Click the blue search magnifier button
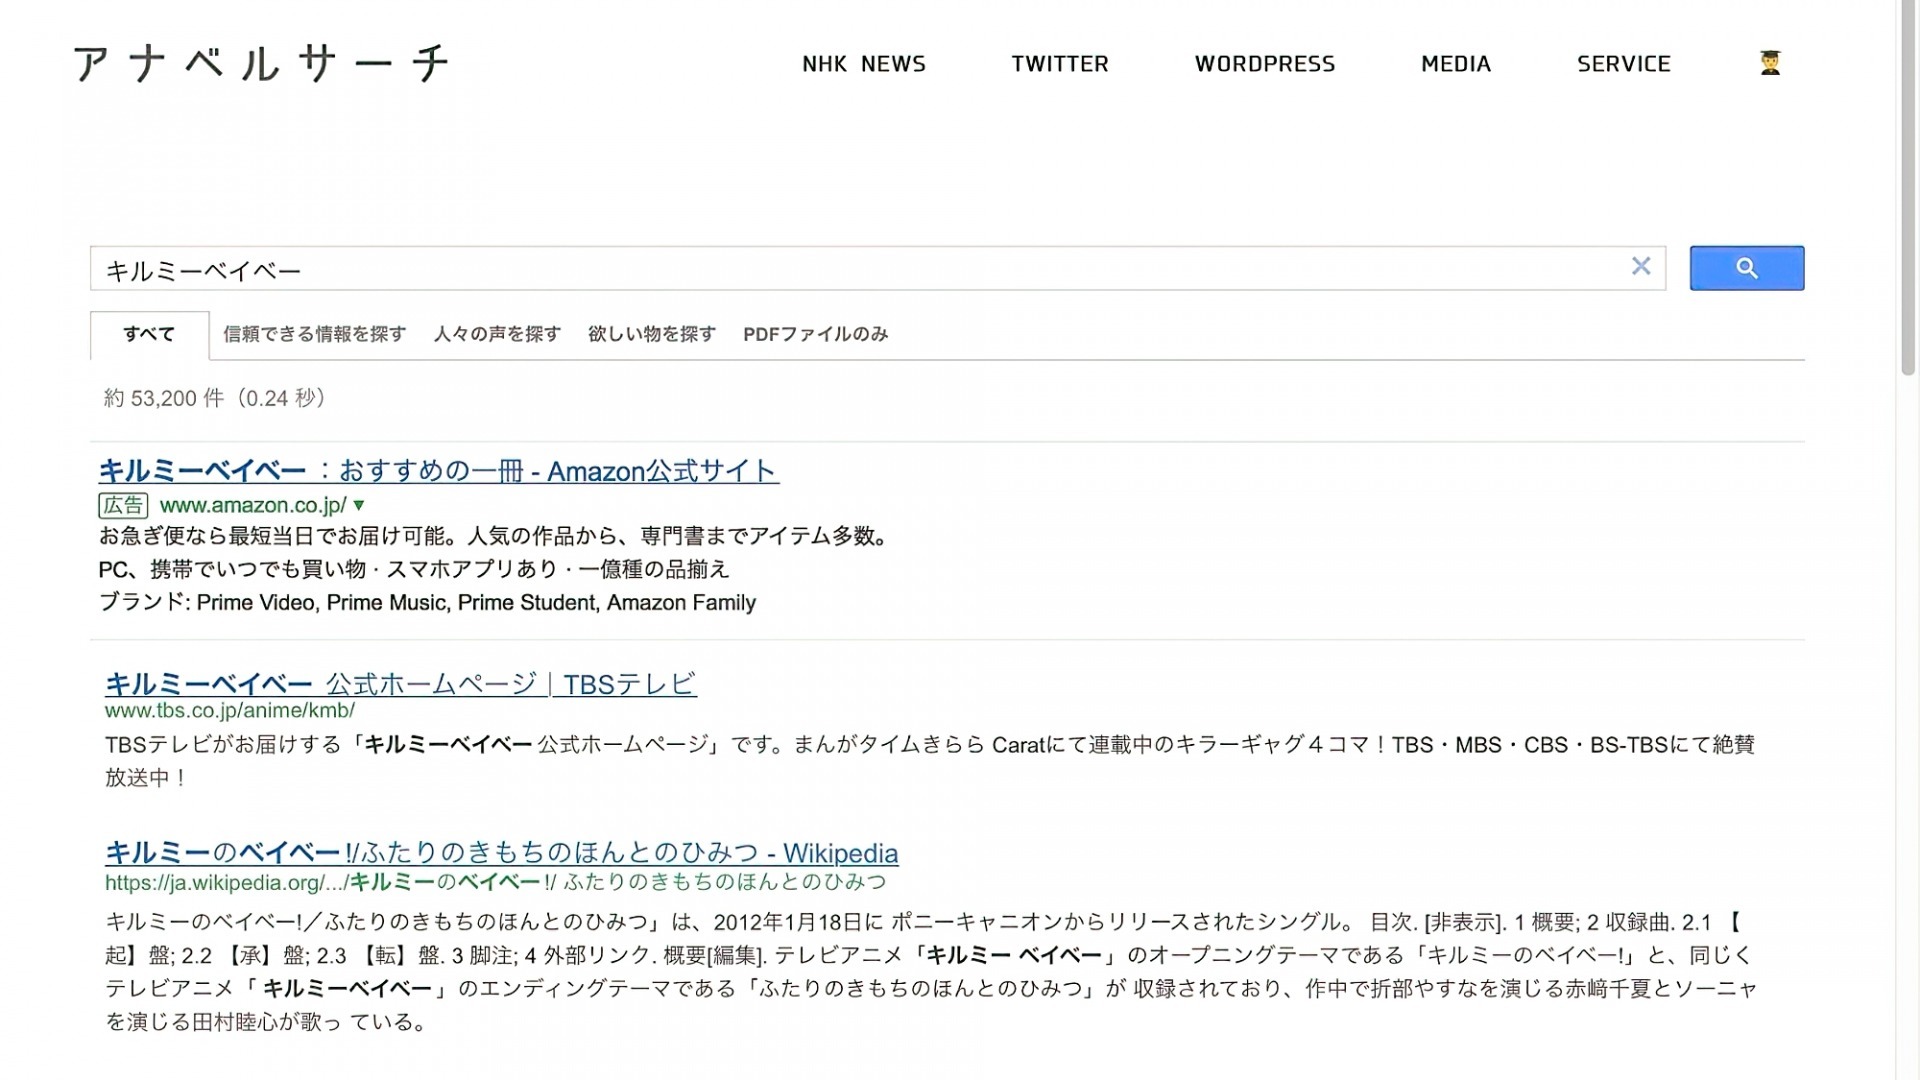The width and height of the screenshot is (1920, 1080). (x=1746, y=268)
